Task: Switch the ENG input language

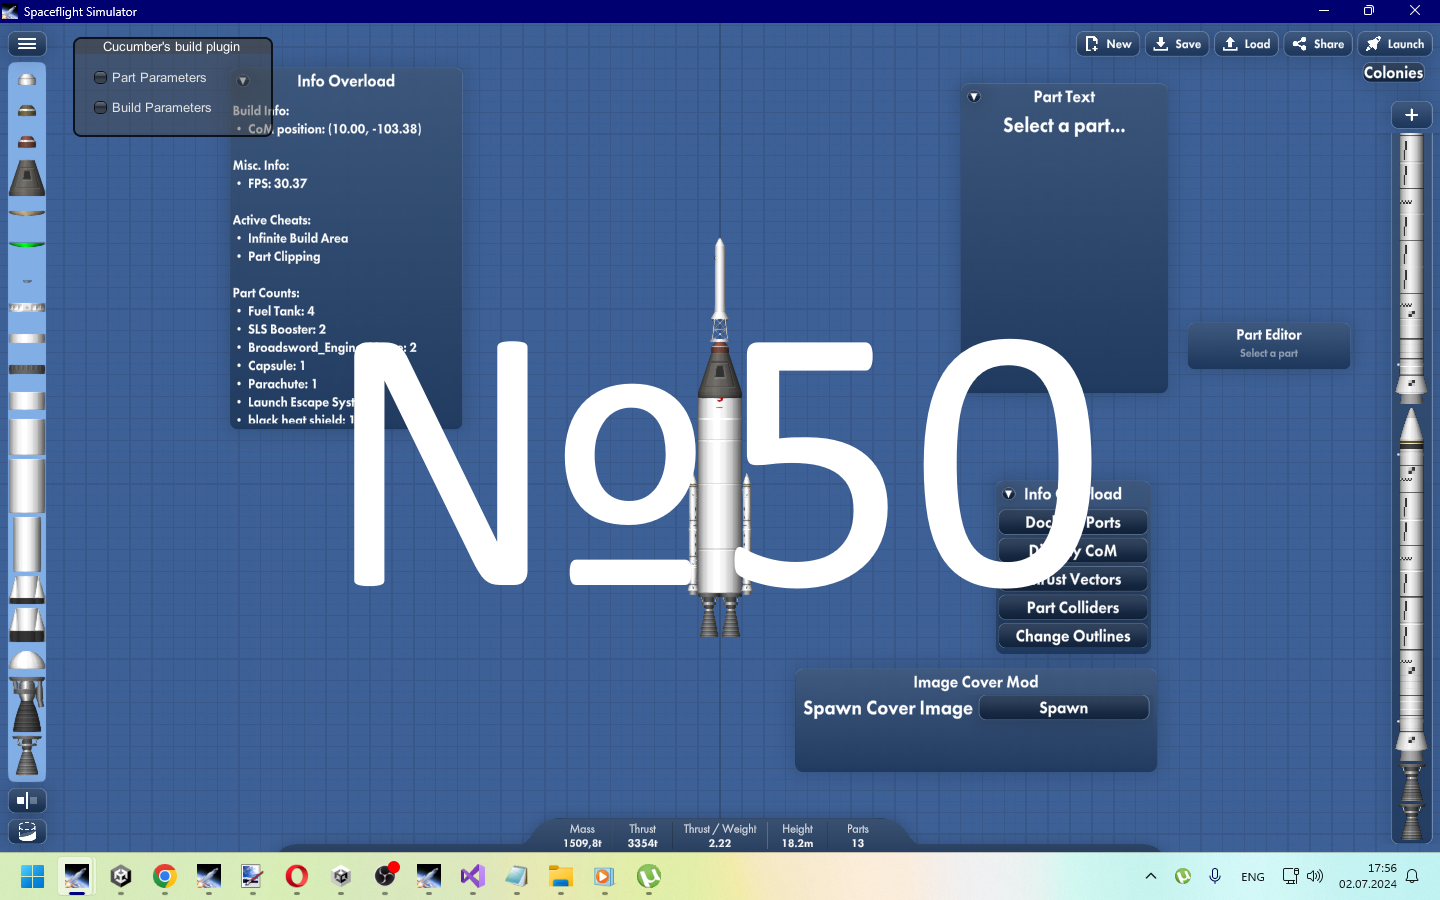Action: (1253, 877)
